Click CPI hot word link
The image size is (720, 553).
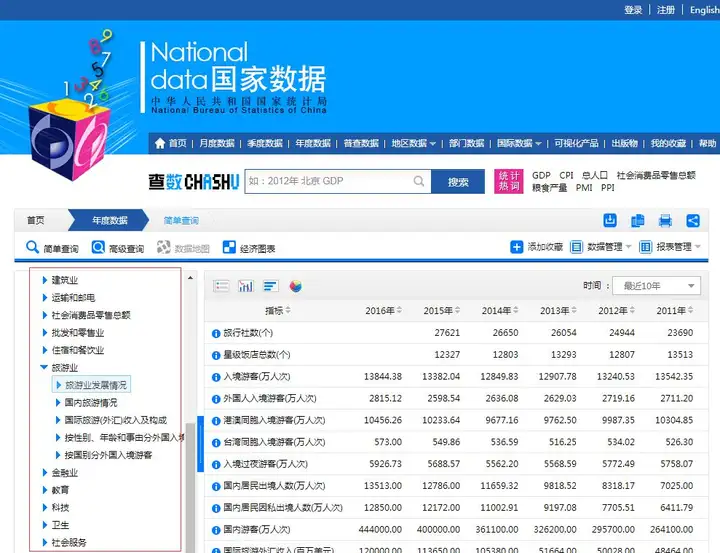tap(566, 175)
